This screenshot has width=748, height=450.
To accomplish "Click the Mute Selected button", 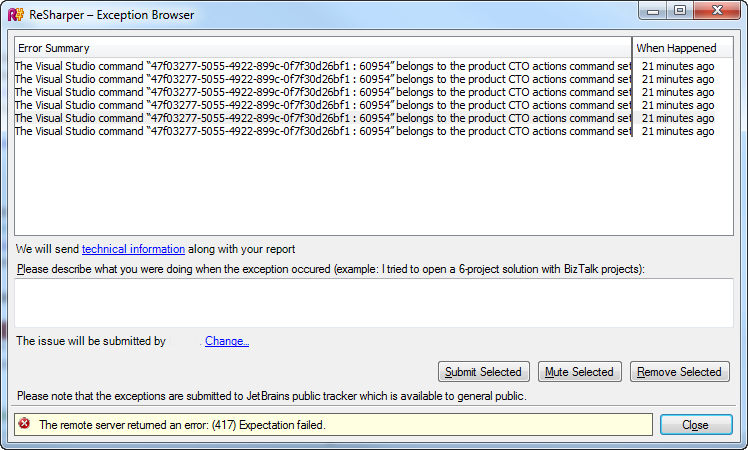I will click(x=580, y=372).
